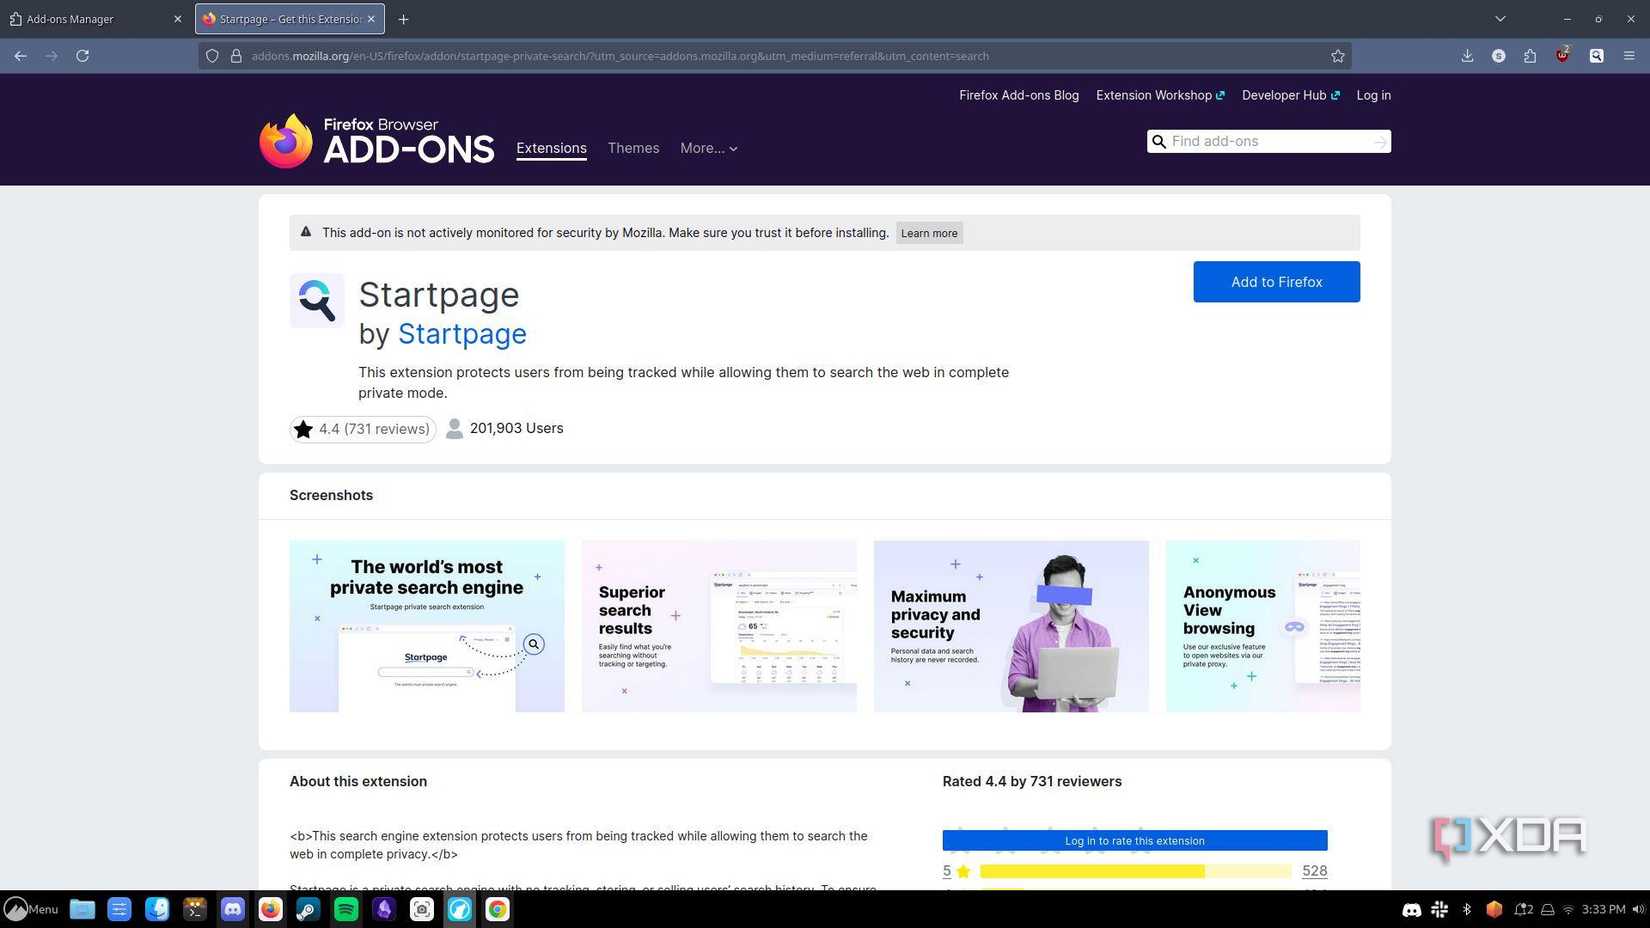Open Discord from the taskbar
This screenshot has width=1650, height=928.
click(x=233, y=909)
